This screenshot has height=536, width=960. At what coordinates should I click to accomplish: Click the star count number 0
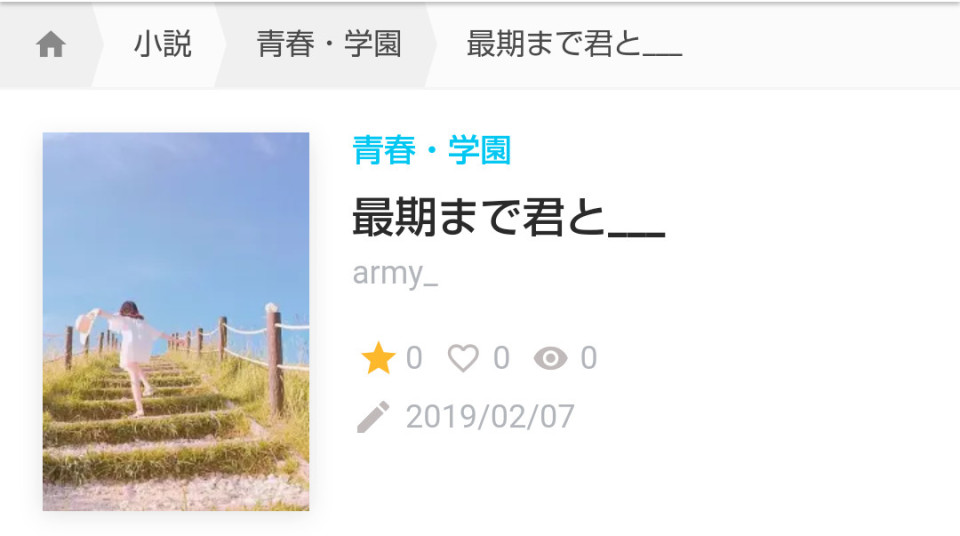coord(414,358)
